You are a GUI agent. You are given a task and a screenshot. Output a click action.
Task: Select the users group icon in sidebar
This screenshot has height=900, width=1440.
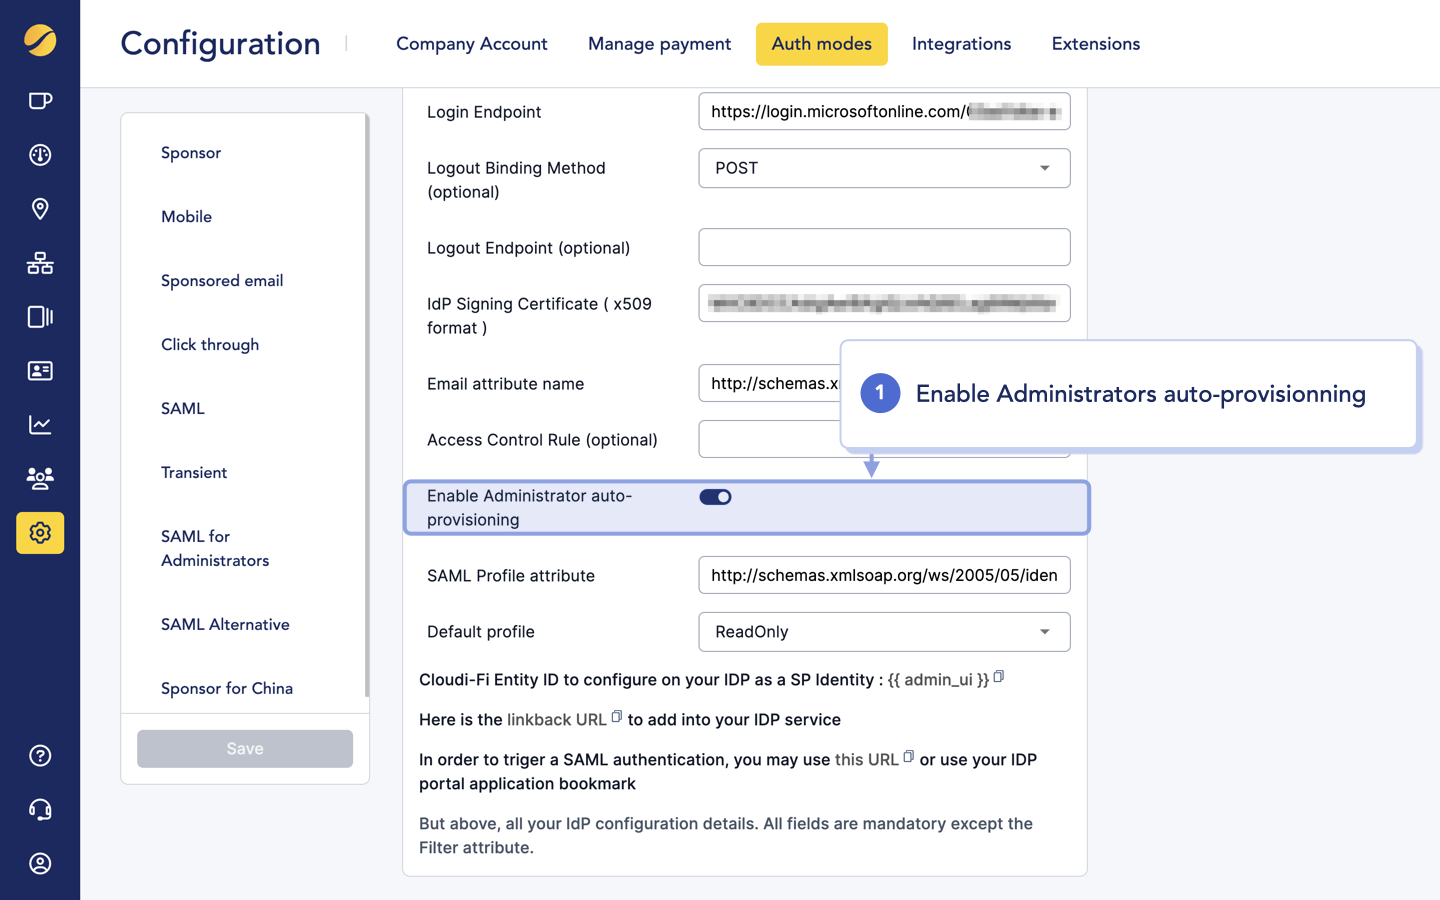pos(40,479)
